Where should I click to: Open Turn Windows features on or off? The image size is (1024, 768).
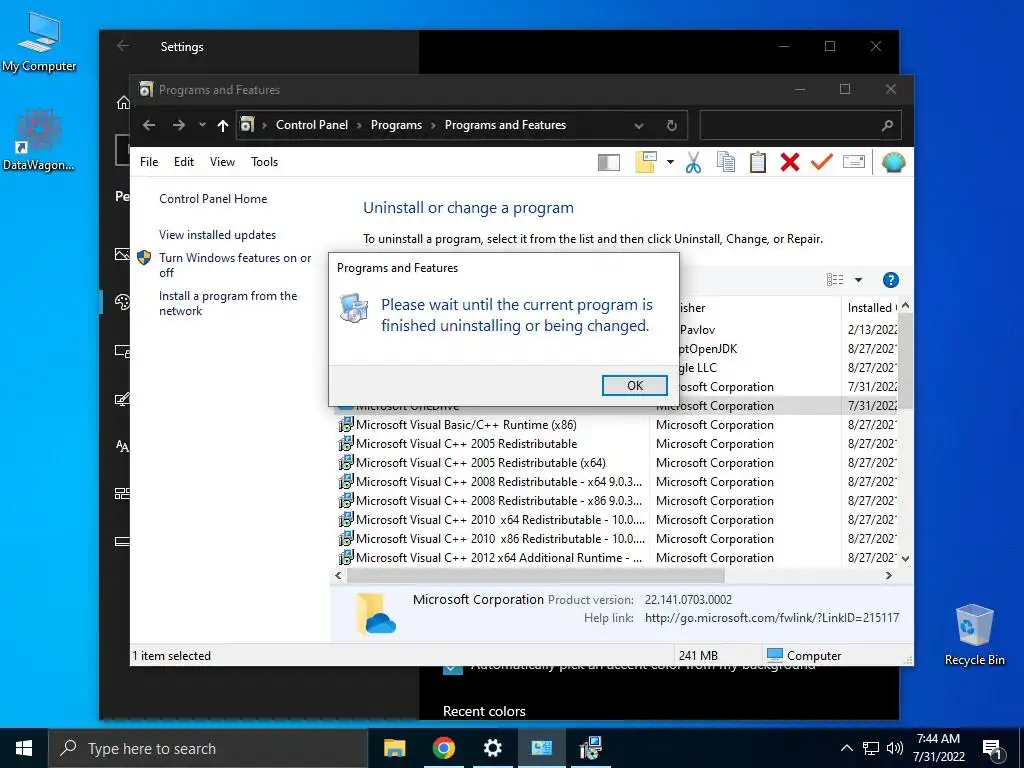coord(235,264)
